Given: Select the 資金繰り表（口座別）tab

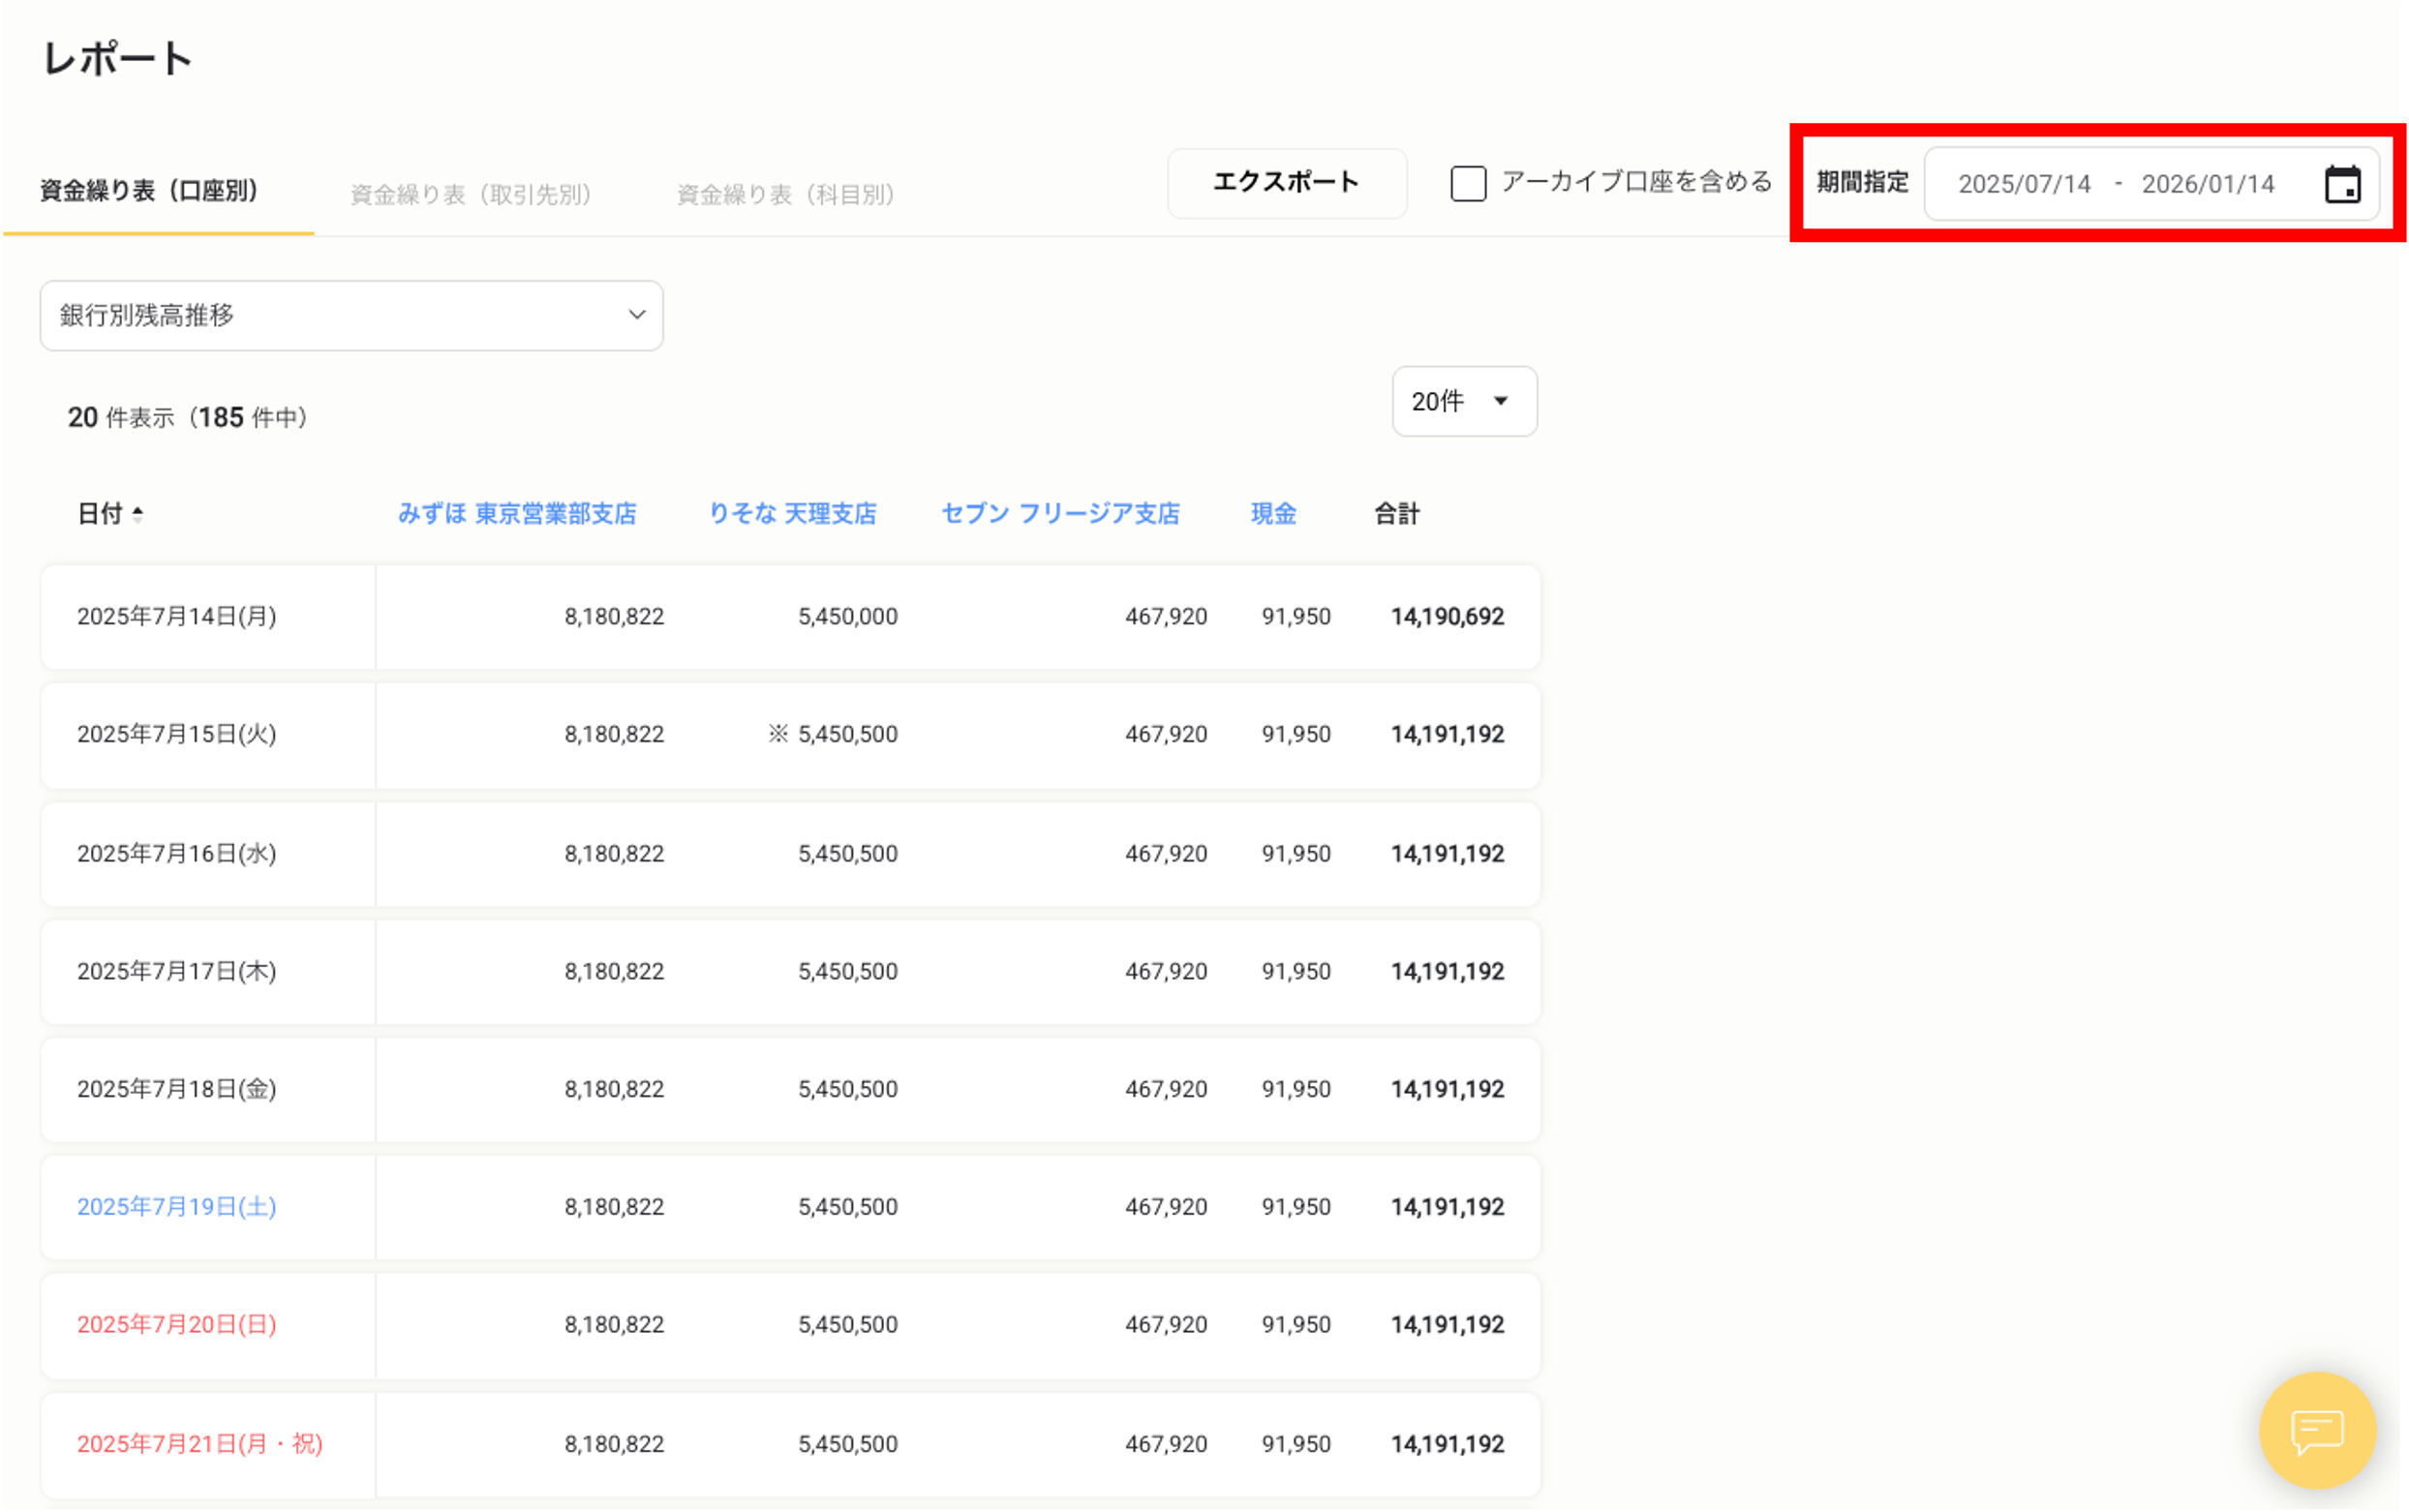Looking at the screenshot, I should [150, 191].
